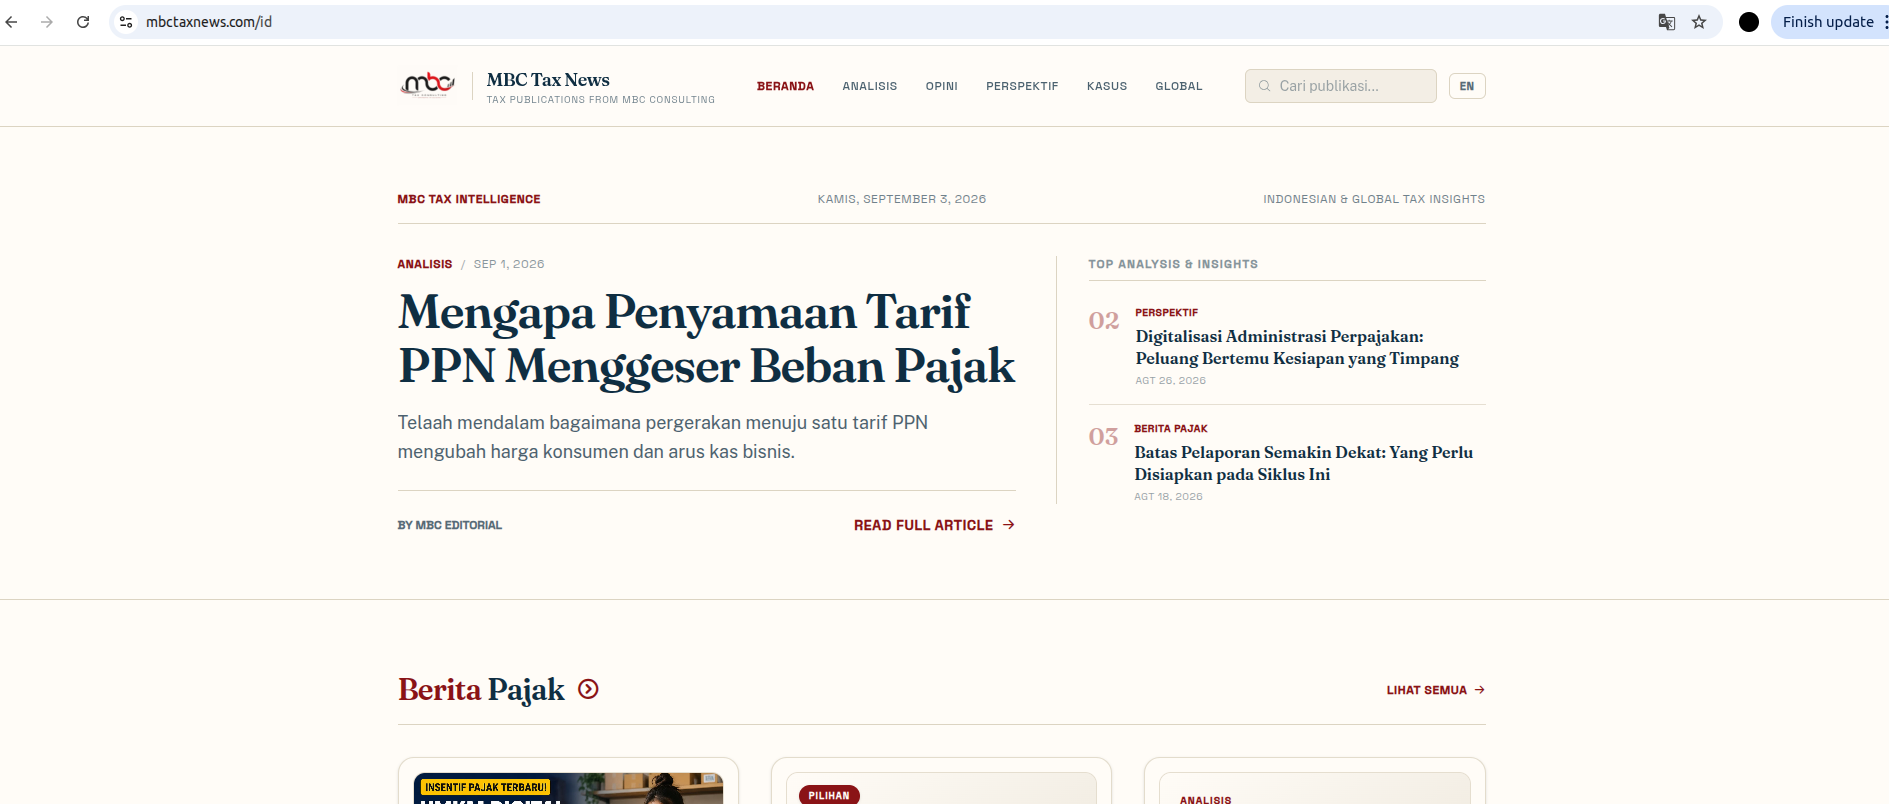
Task: Open the black profile avatar icon
Action: (1749, 22)
